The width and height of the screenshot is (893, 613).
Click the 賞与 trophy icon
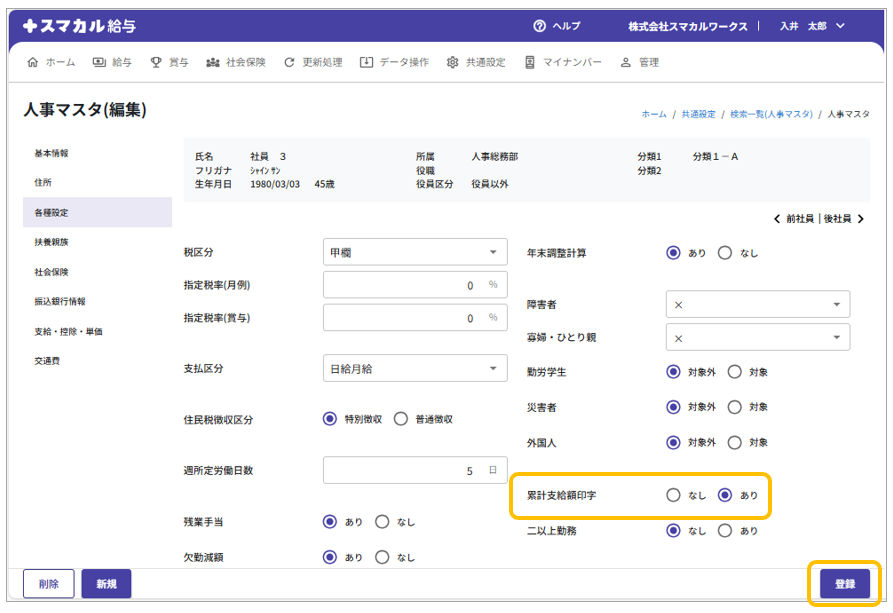[x=156, y=62]
